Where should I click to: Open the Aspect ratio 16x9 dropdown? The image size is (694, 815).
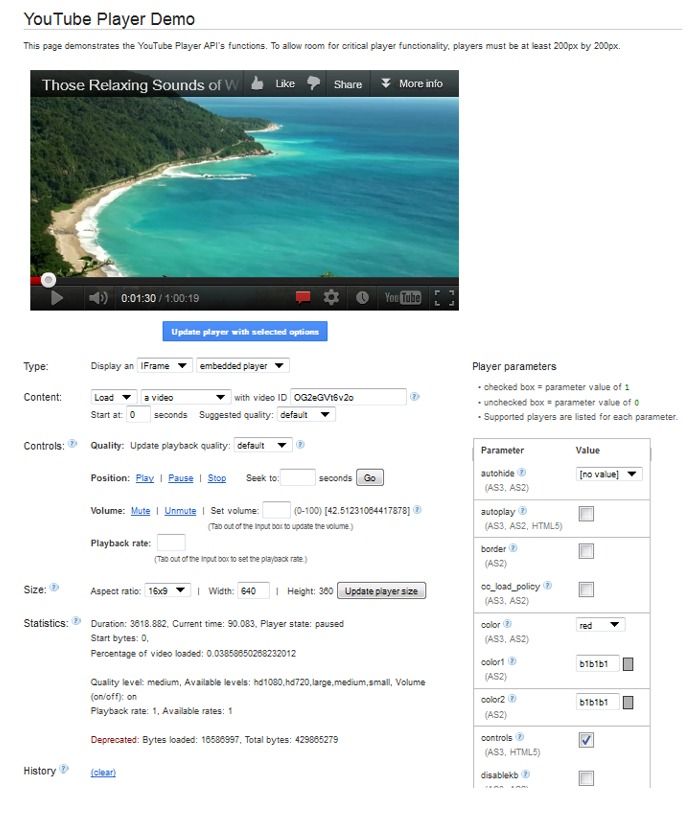coord(167,591)
